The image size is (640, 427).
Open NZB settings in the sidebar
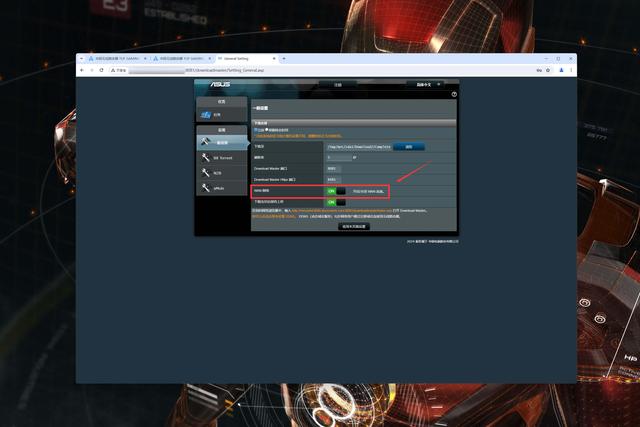pyautogui.click(x=222, y=173)
